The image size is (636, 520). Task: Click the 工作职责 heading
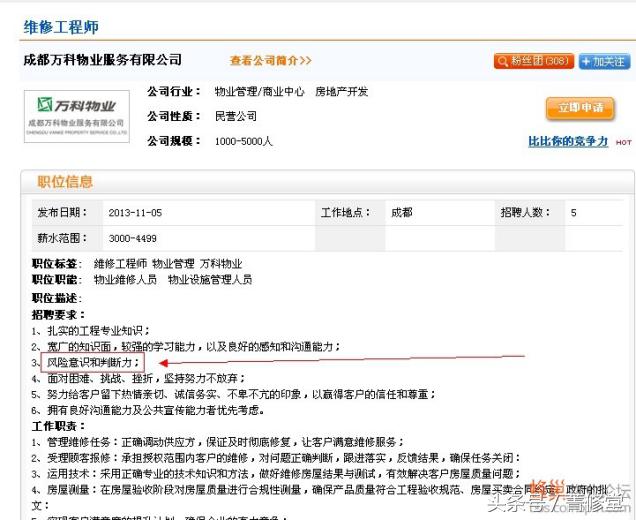pos(59,426)
